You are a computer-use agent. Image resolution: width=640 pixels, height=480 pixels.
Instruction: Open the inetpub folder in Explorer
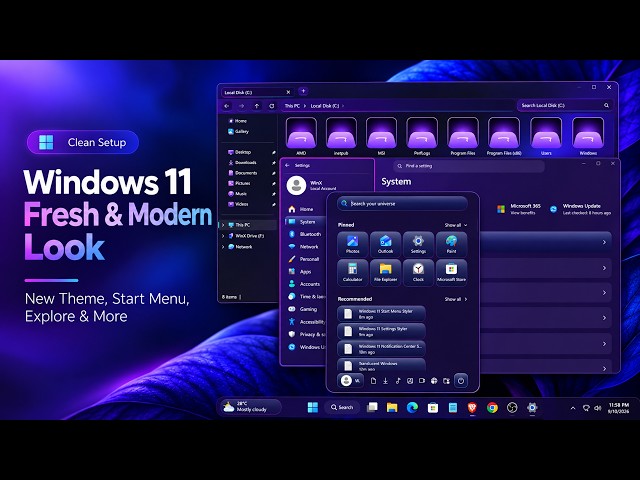pos(341,136)
